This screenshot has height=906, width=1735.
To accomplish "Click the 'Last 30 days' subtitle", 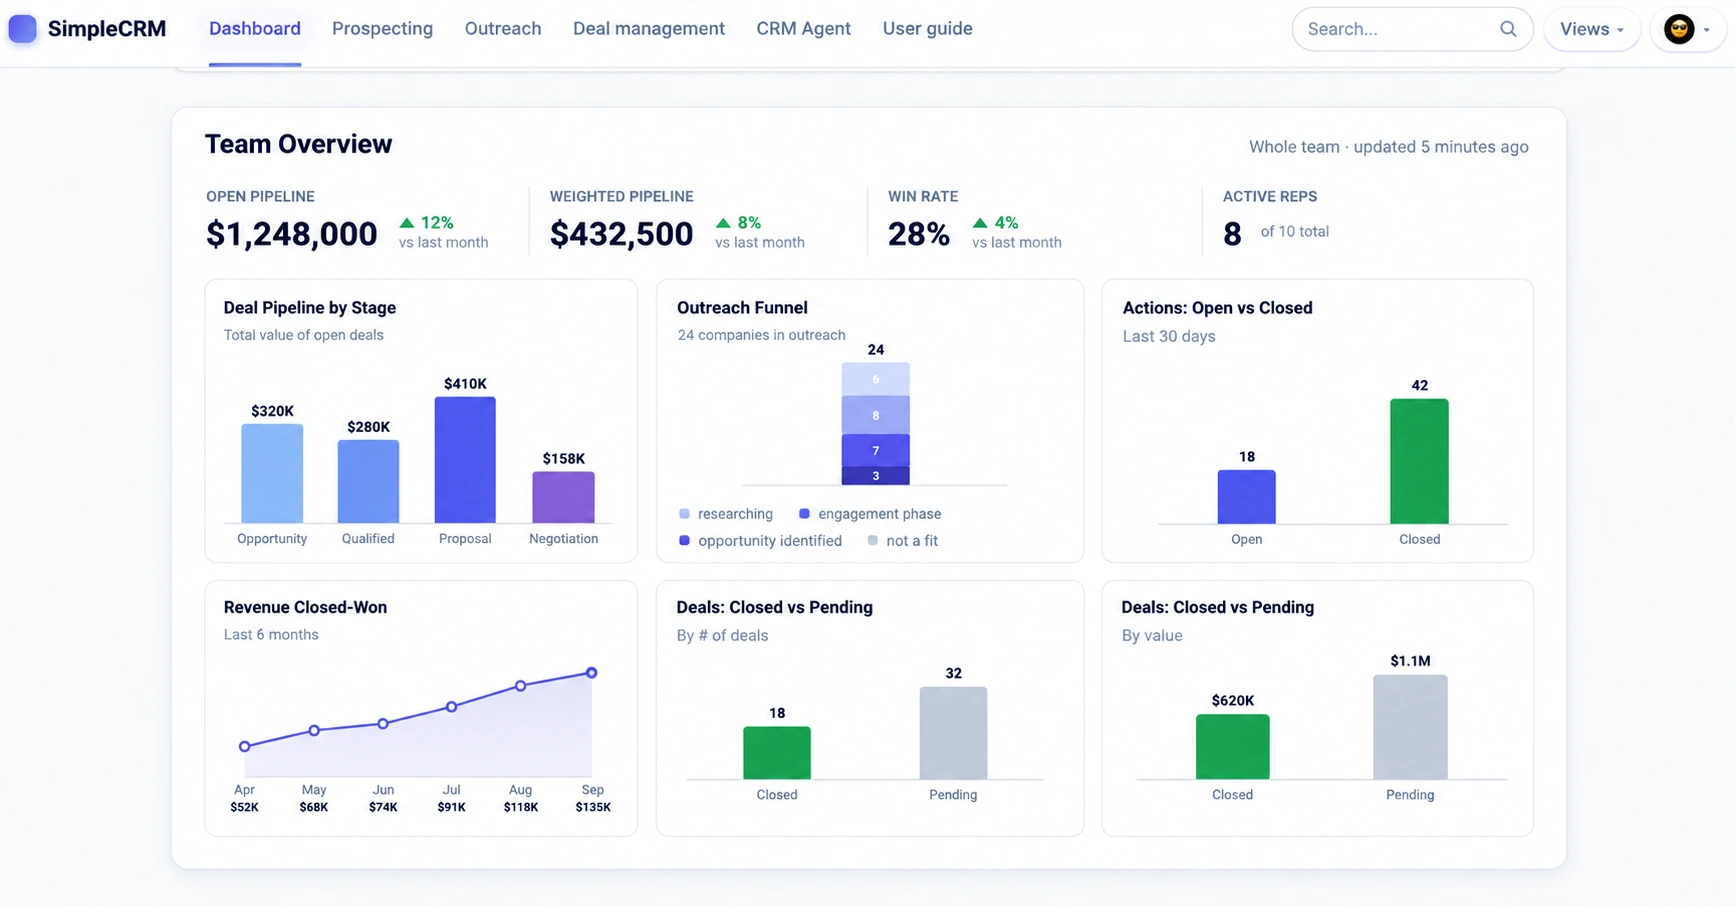I will click(x=1169, y=336).
